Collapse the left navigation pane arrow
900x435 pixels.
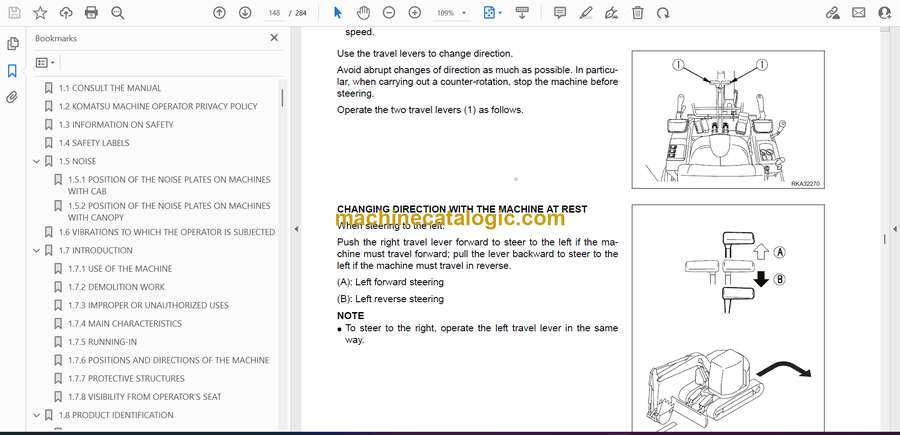click(296, 229)
